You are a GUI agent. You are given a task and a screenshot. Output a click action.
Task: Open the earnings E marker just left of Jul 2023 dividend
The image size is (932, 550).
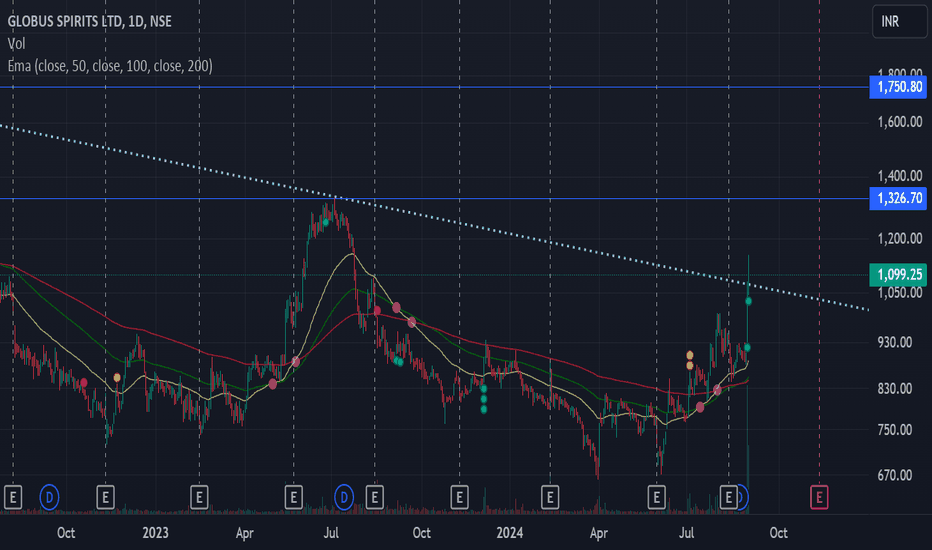tap(294, 497)
